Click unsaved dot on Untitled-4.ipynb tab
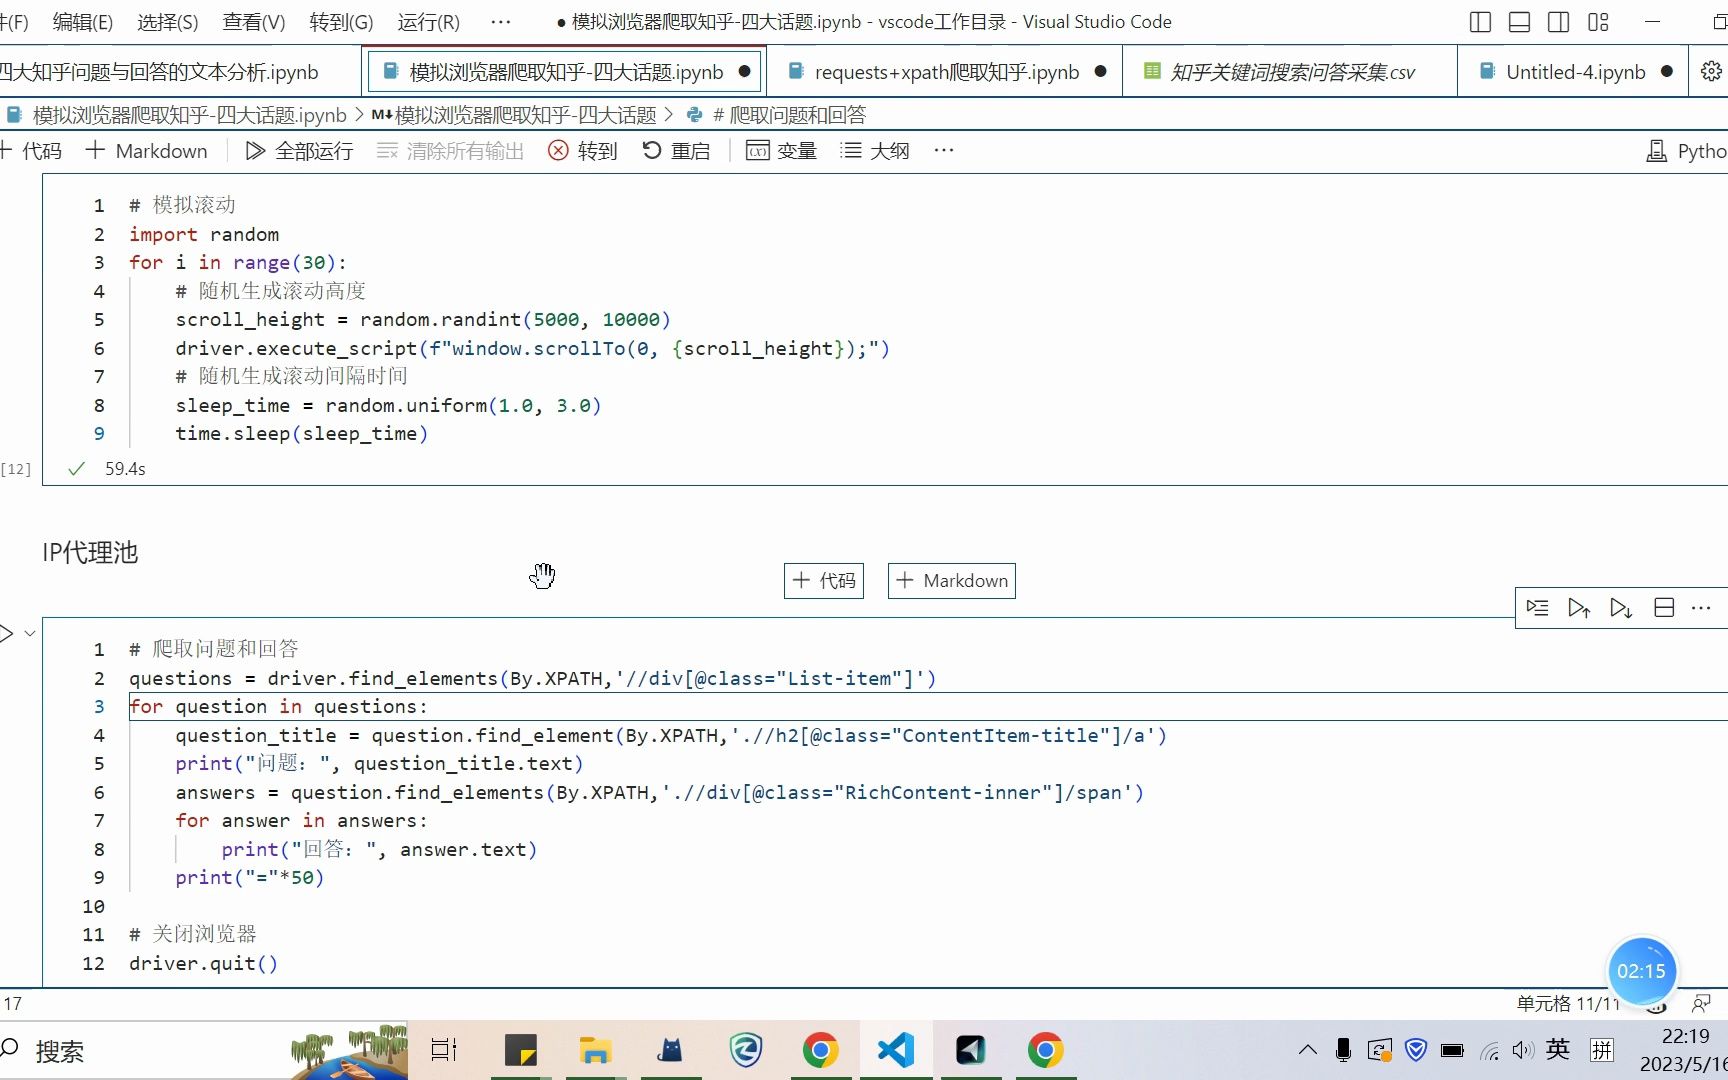 click(x=1666, y=72)
